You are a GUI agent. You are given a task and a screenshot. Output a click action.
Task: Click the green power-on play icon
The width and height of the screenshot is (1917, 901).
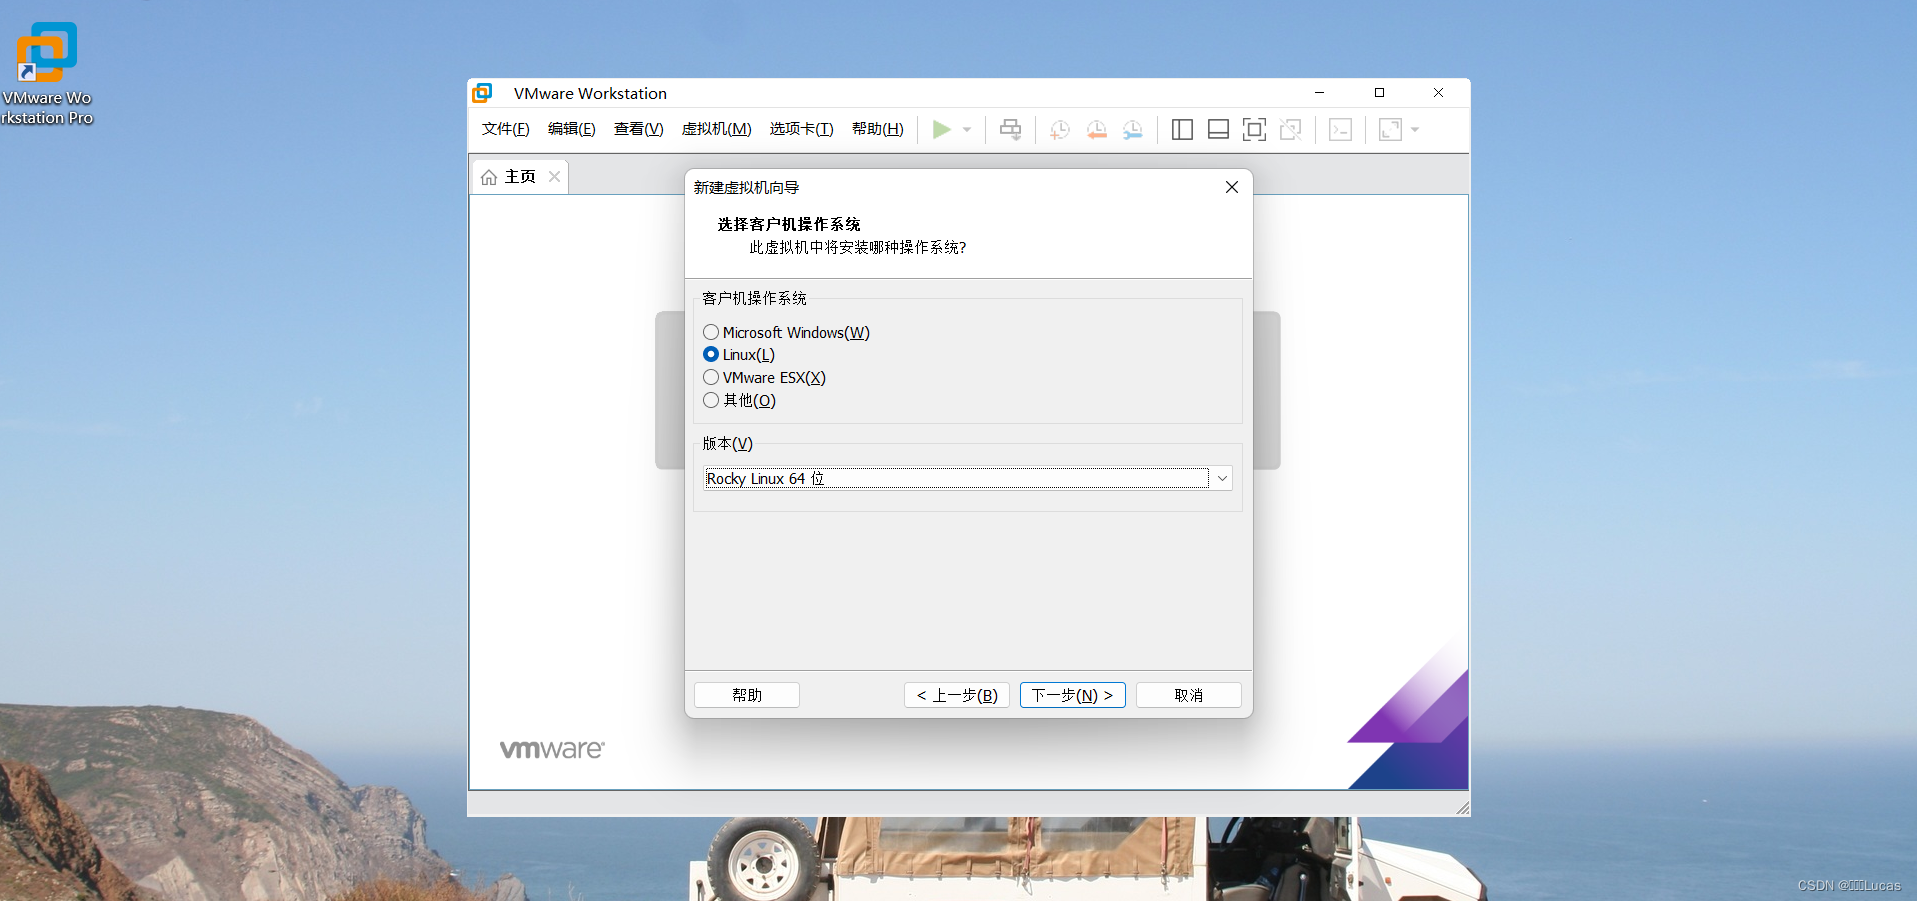click(x=941, y=129)
